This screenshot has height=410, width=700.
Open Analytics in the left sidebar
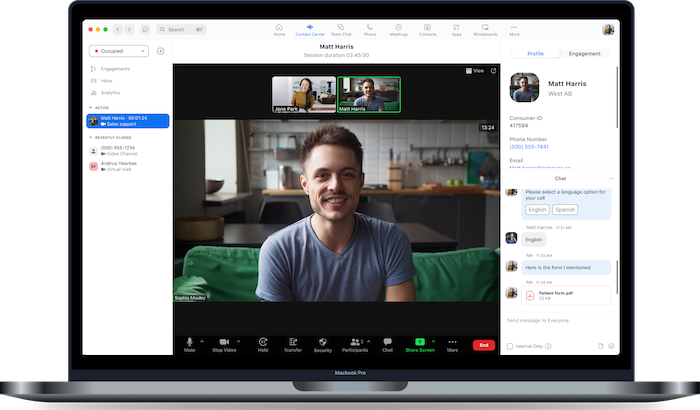[x=110, y=92]
